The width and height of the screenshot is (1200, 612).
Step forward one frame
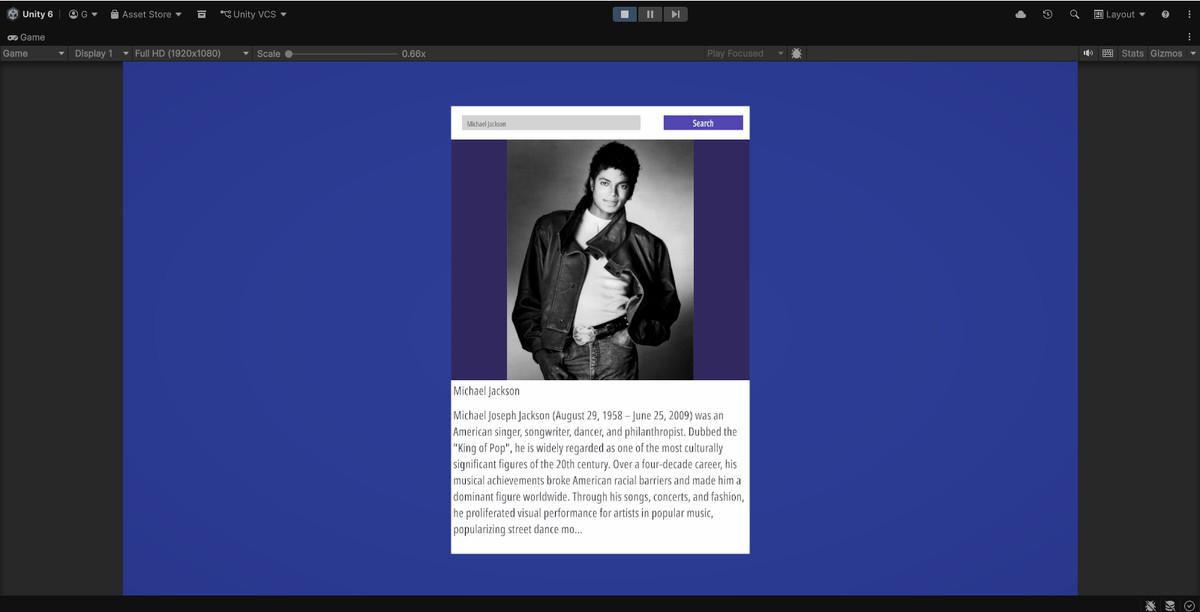pos(675,14)
